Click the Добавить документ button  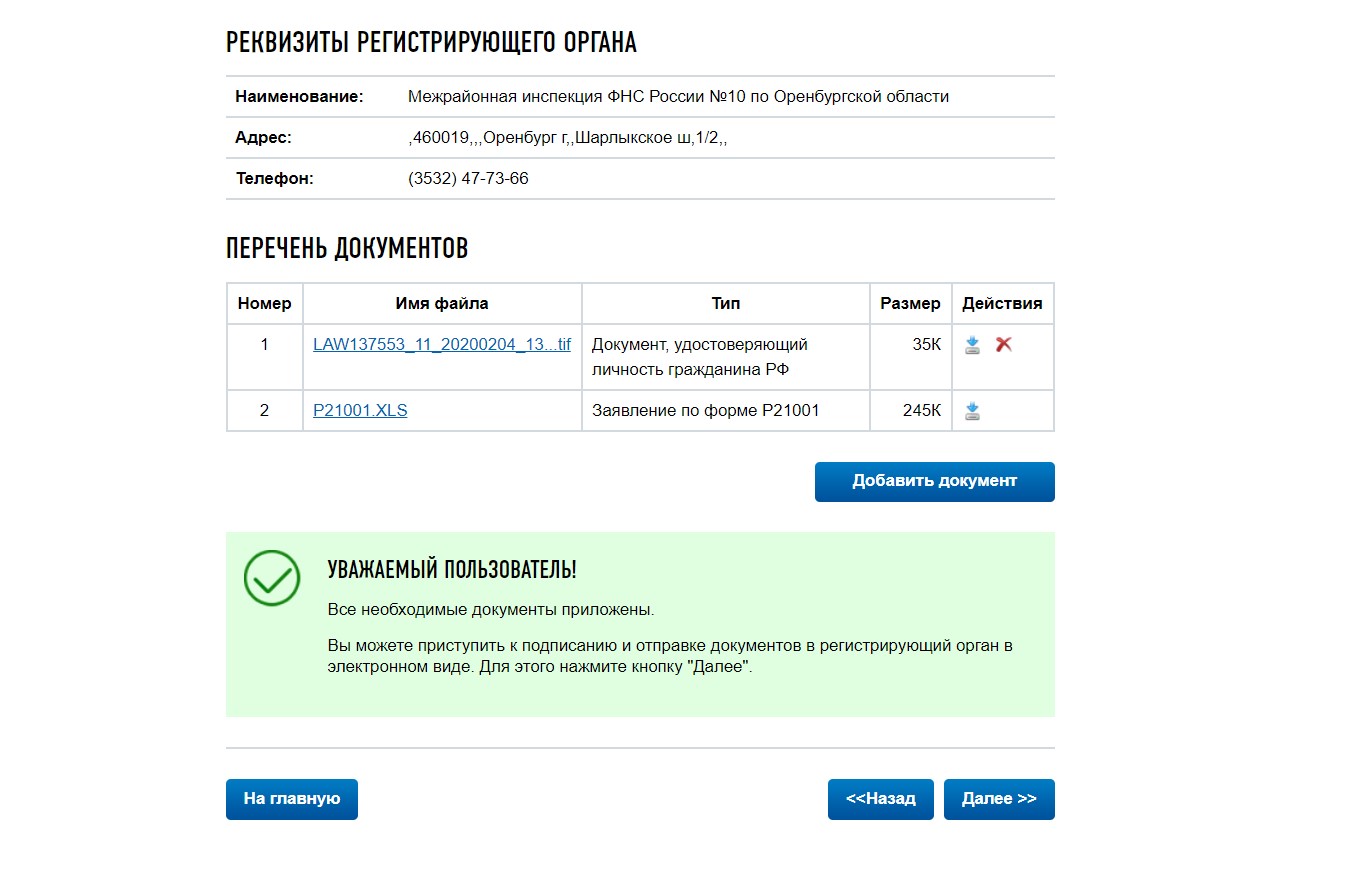[x=935, y=481]
